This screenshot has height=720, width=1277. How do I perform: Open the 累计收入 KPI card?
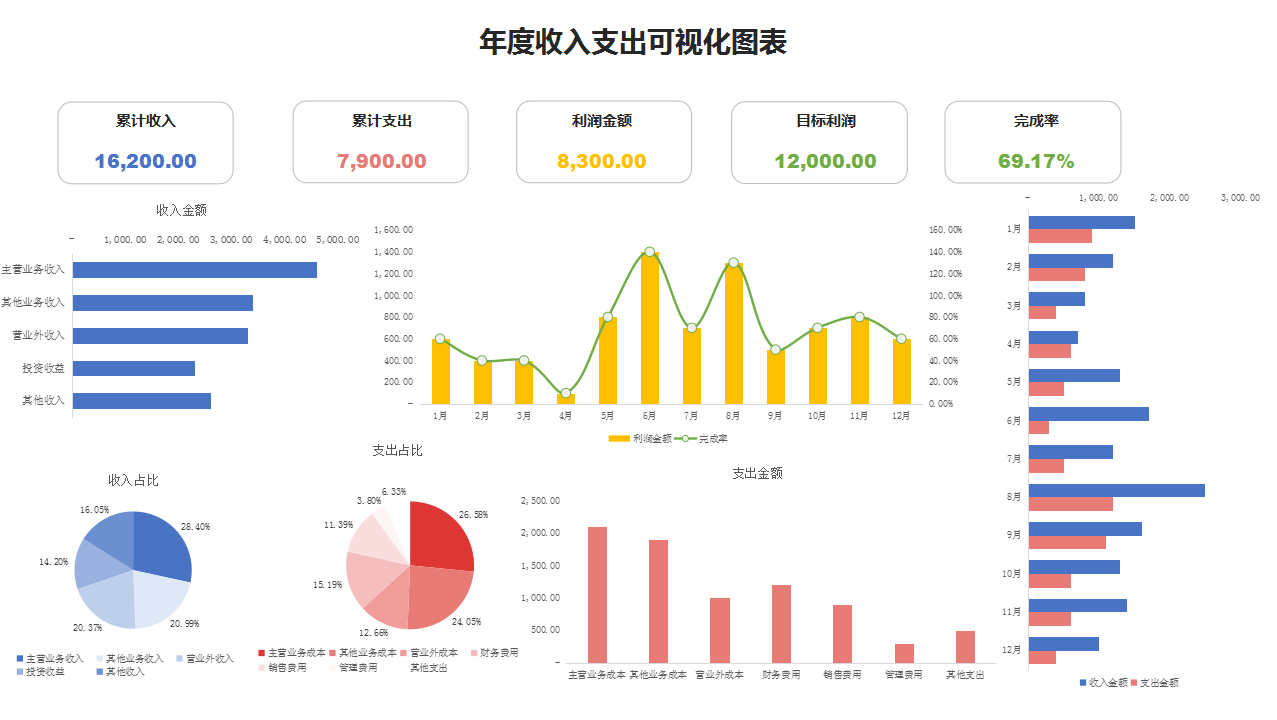145,142
